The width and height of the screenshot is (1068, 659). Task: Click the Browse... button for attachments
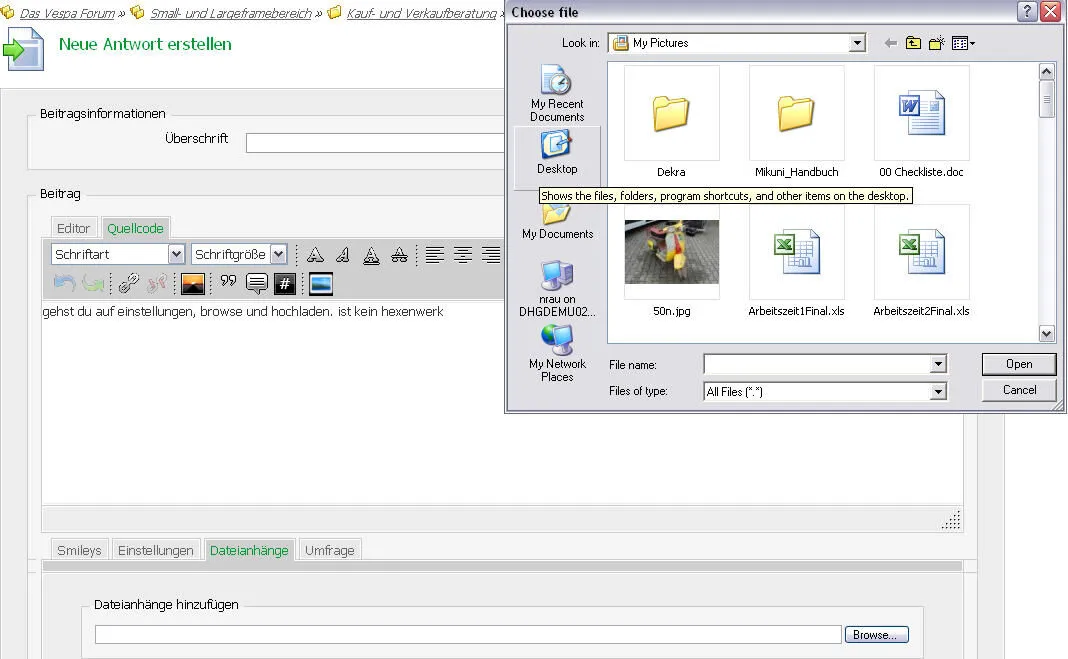(x=877, y=635)
